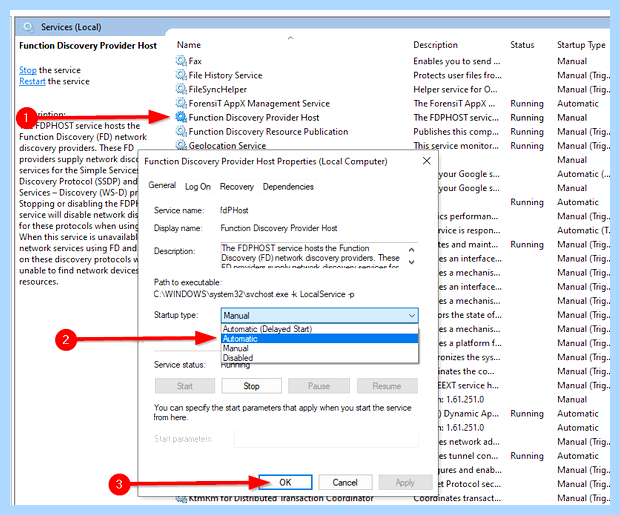The height and width of the screenshot is (515, 620).
Task: Select the Fax service row name
Action: click(195, 61)
